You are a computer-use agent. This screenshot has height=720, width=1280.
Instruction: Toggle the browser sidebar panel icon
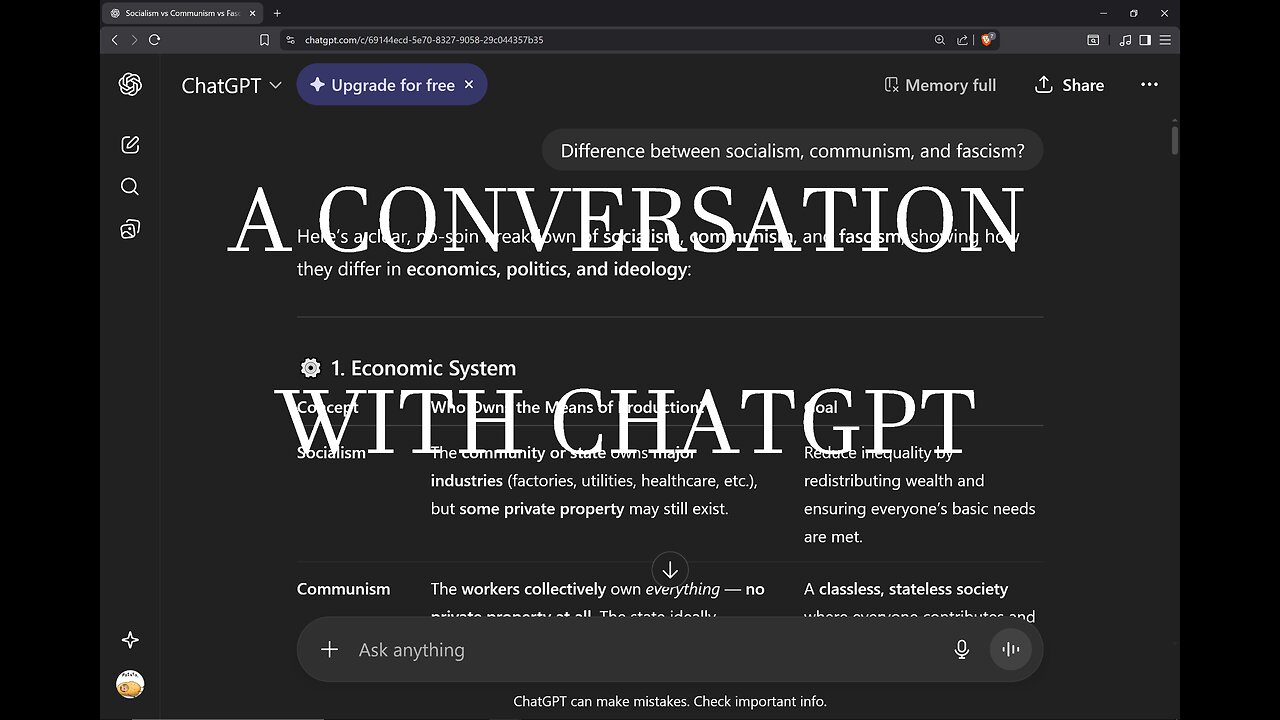pos(1145,40)
